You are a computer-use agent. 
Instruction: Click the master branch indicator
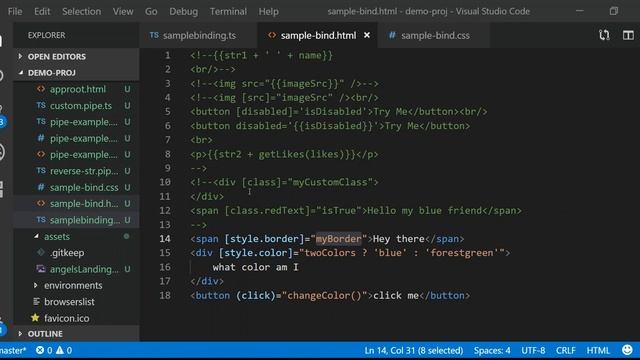point(13,350)
